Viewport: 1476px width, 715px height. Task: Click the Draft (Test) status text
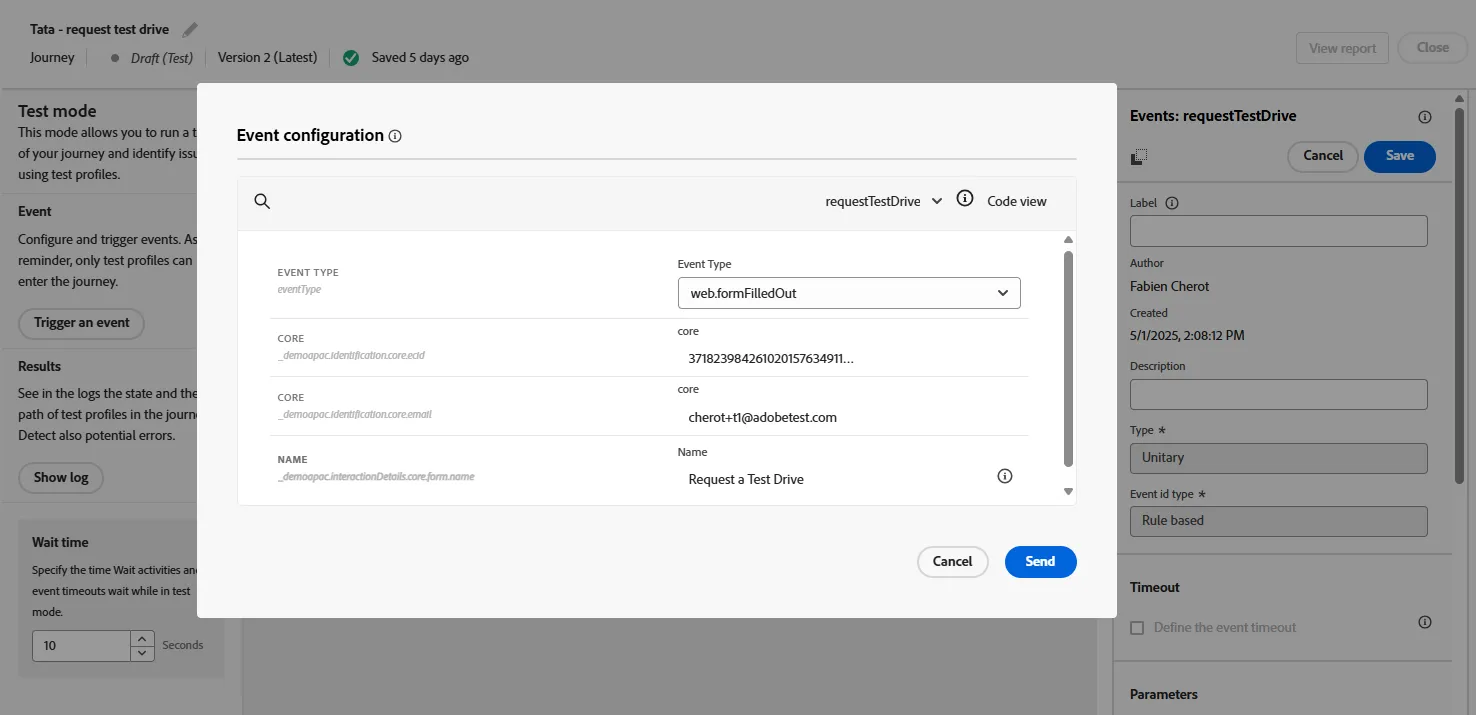tap(162, 58)
